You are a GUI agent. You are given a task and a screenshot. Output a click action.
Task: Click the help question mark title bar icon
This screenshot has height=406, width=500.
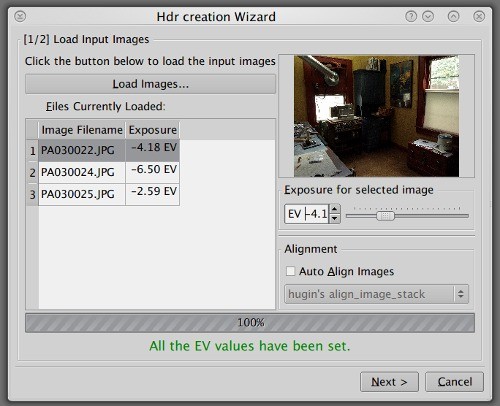click(411, 16)
